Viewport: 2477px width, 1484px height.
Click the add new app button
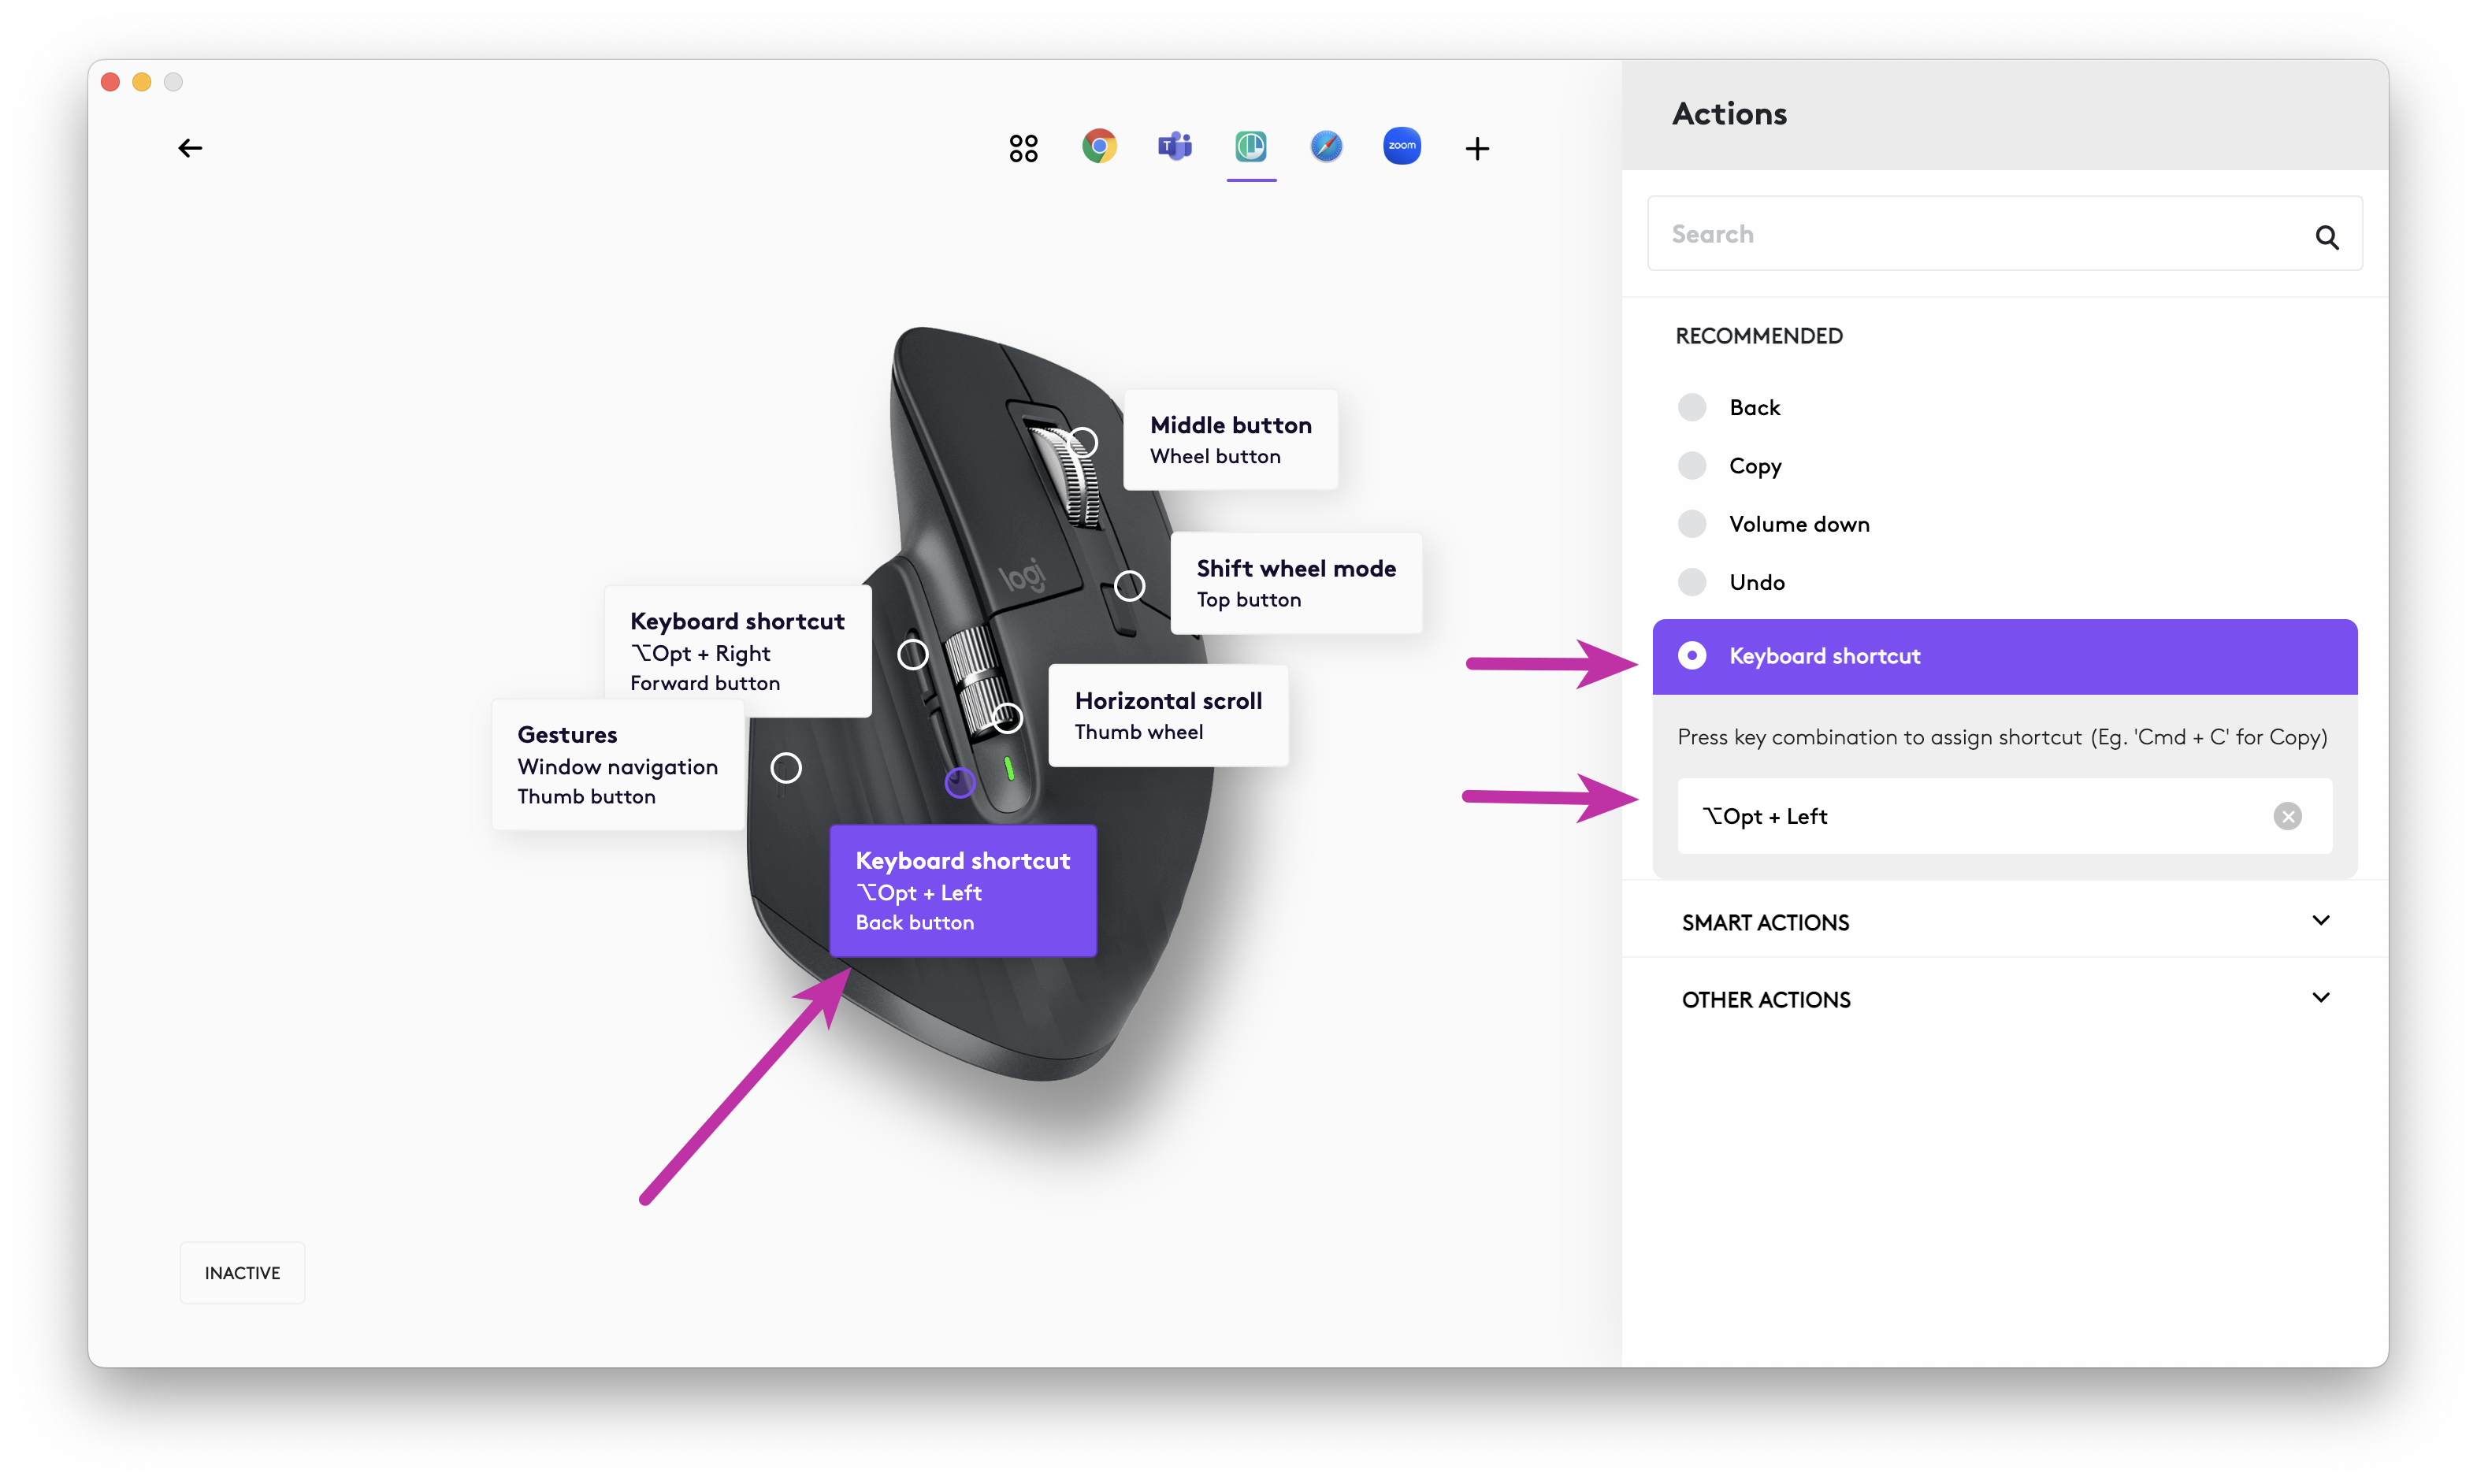[1479, 148]
